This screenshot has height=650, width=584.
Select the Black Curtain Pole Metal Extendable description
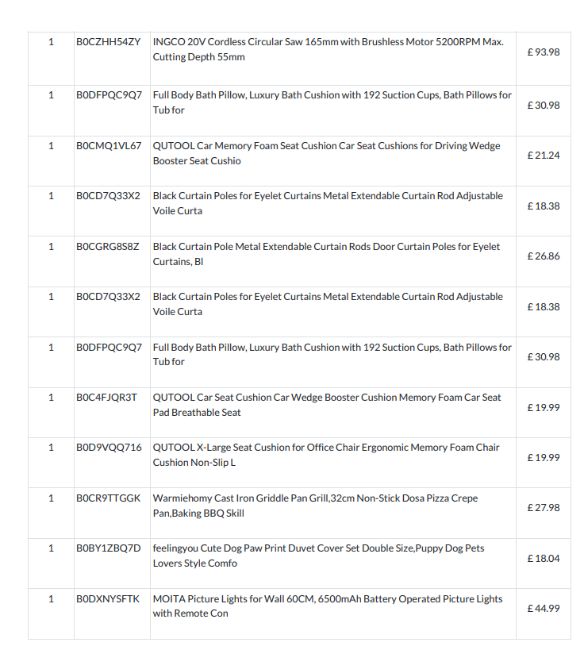pos(326,254)
